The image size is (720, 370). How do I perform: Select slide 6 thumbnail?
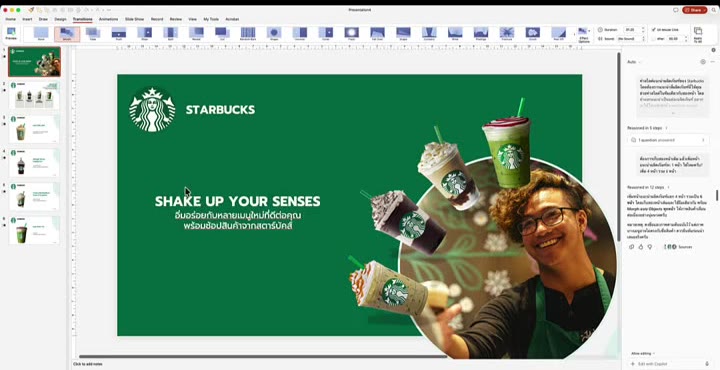34,230
